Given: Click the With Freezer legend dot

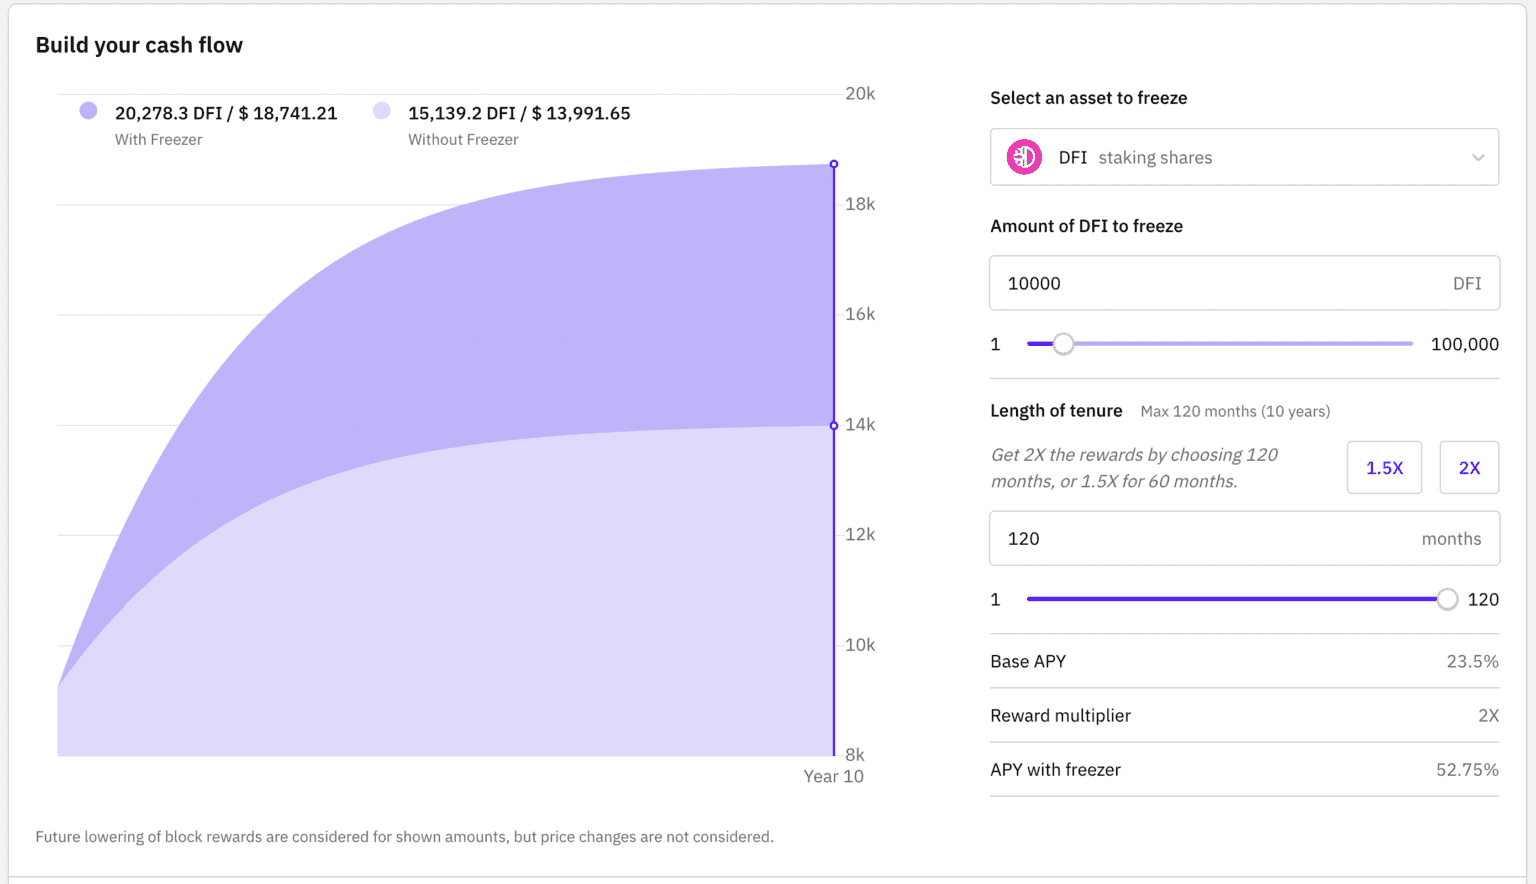Looking at the screenshot, I should click(89, 111).
